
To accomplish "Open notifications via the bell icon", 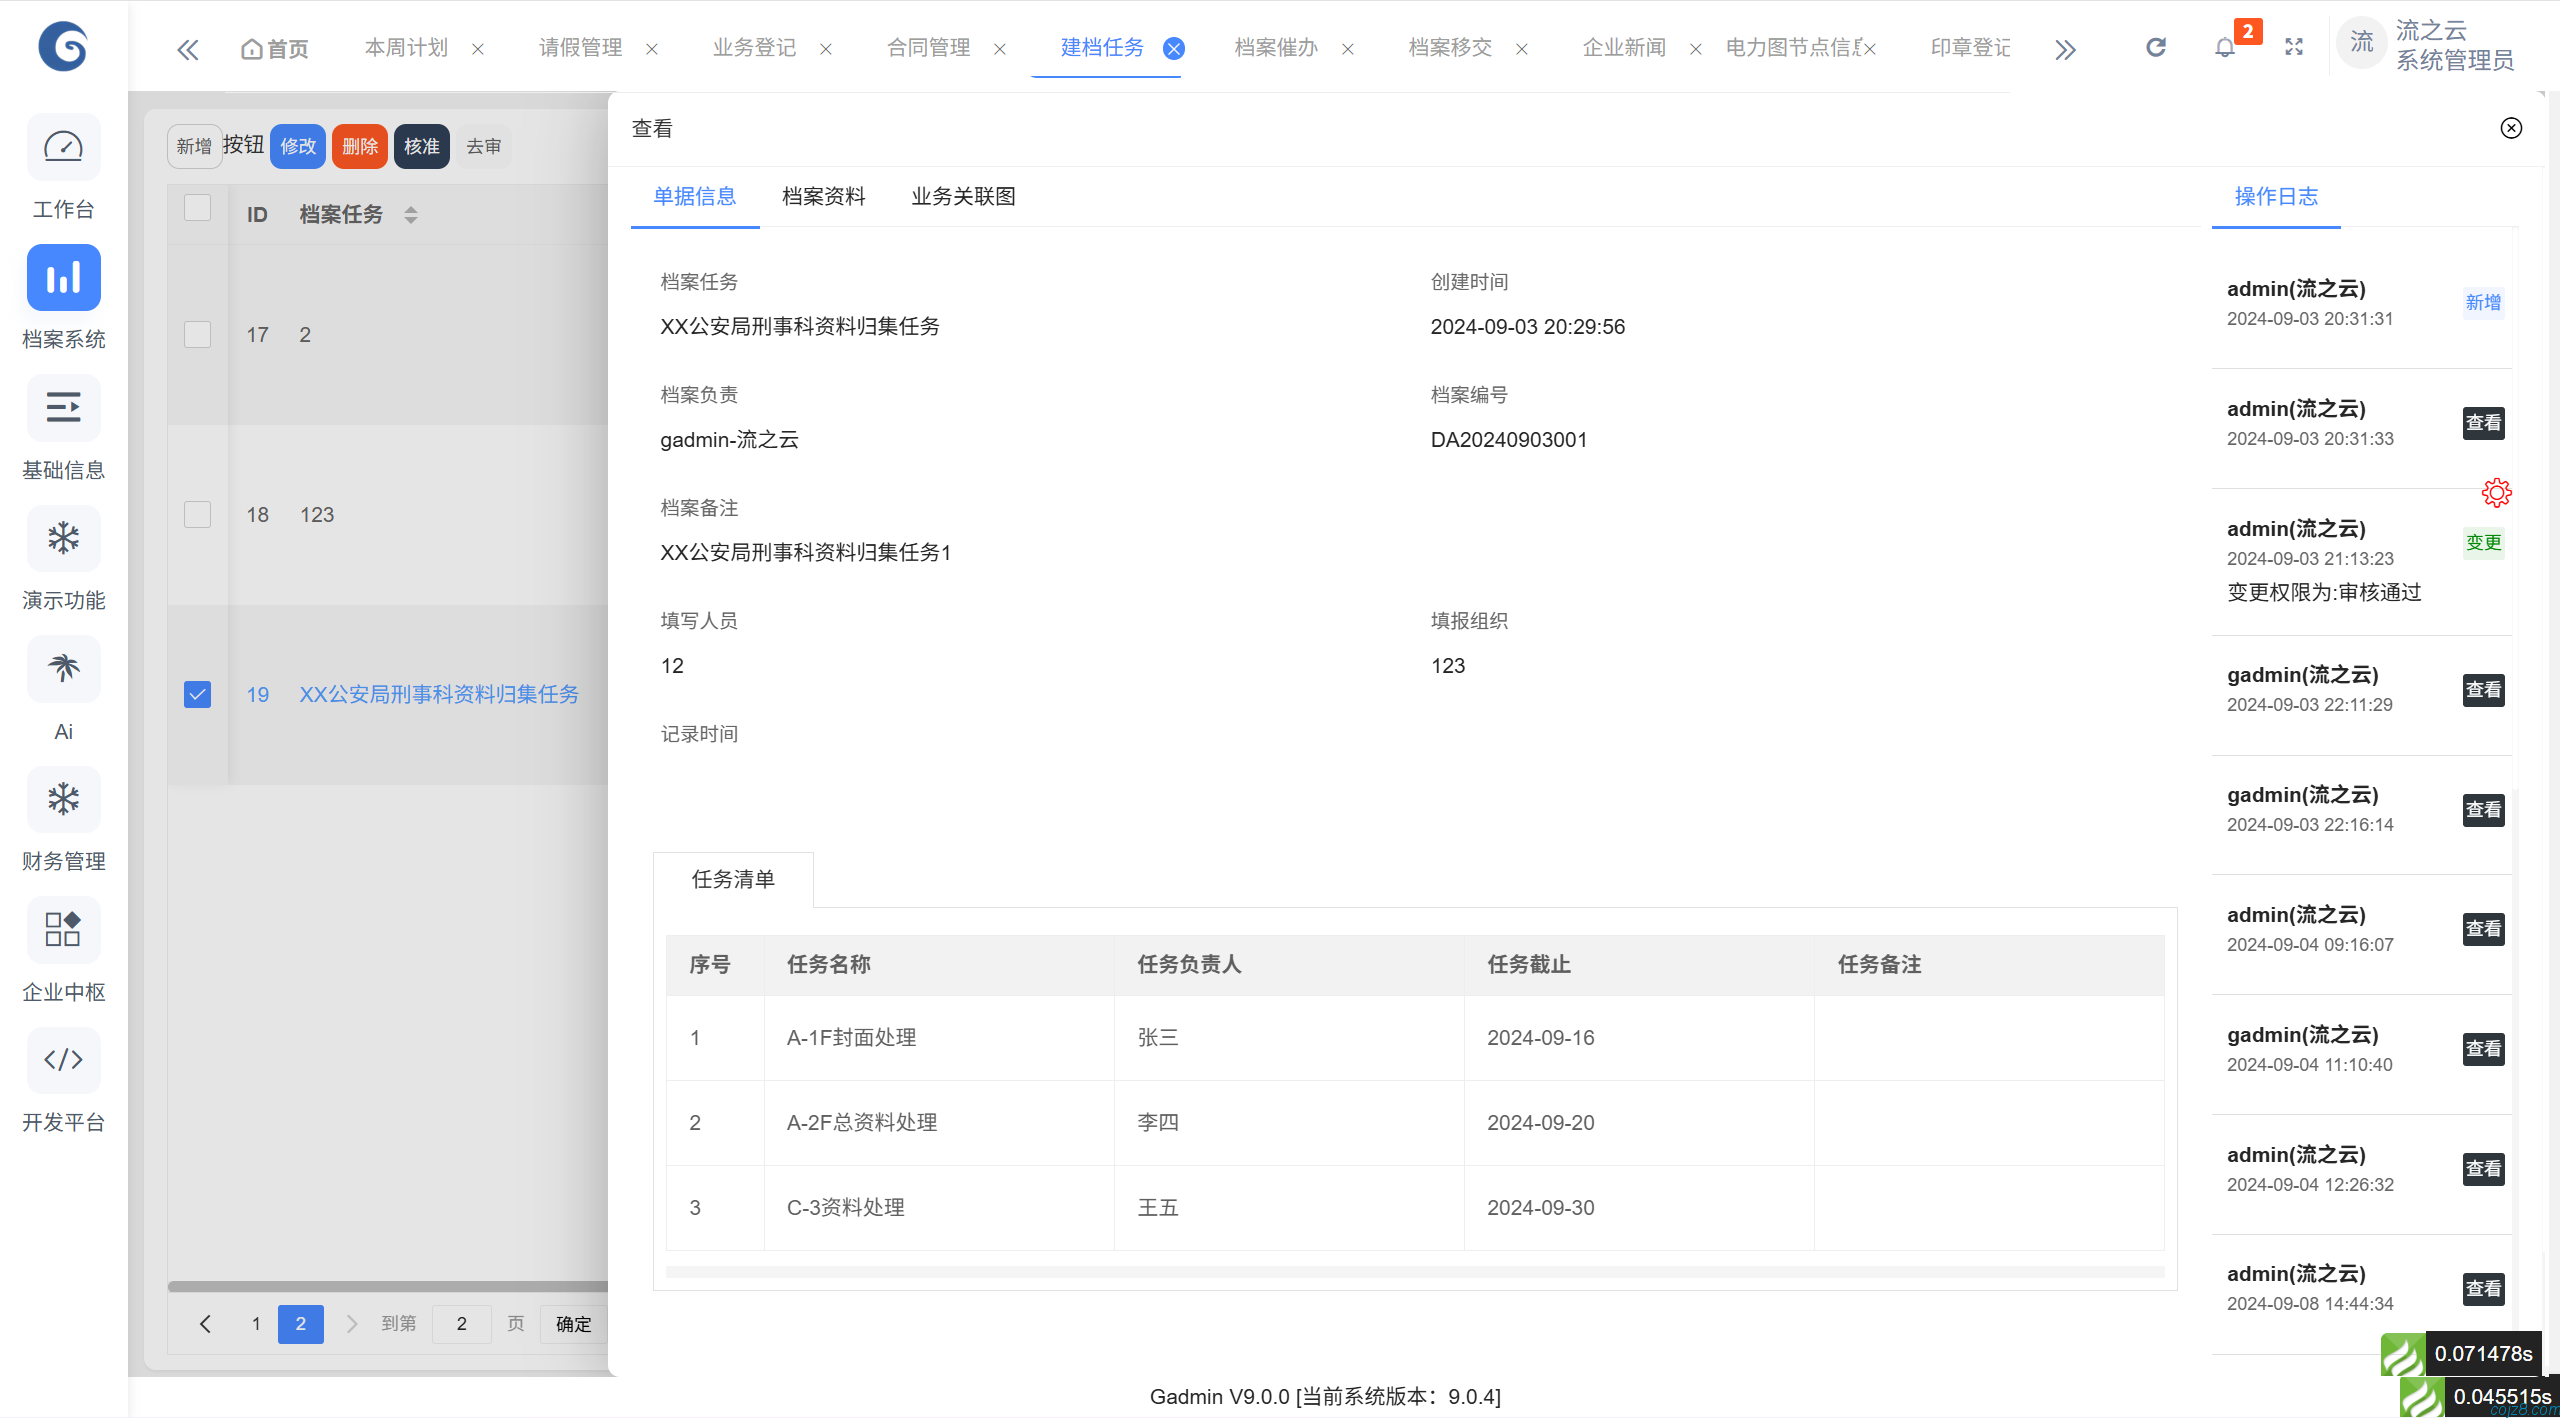I will (2224, 48).
